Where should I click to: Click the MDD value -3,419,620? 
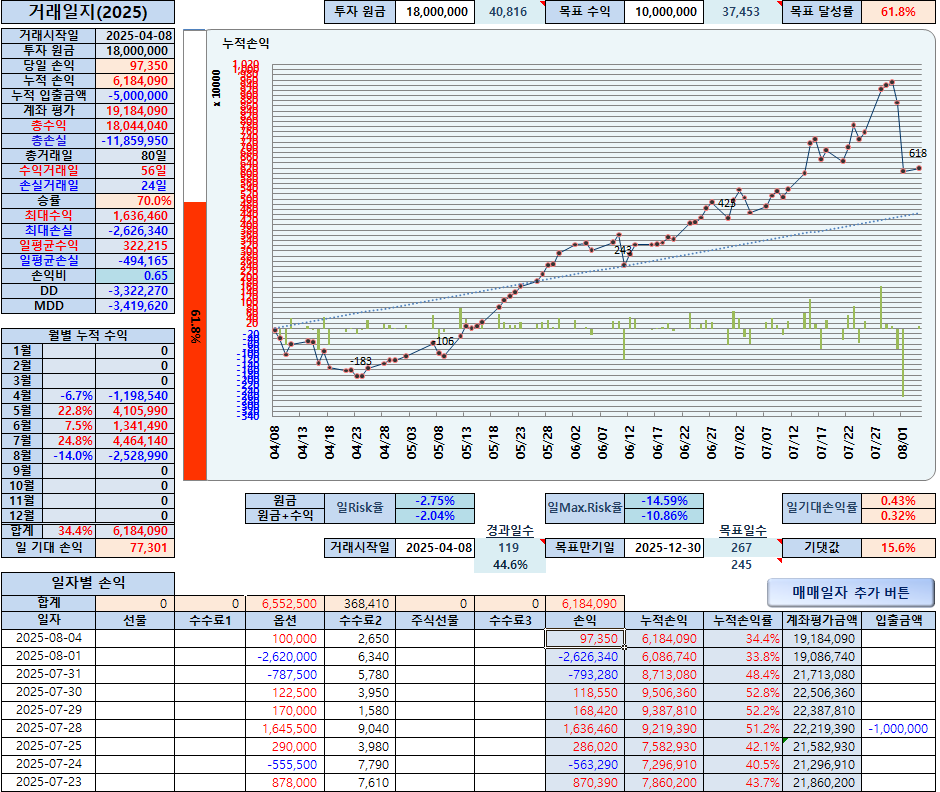(135, 306)
